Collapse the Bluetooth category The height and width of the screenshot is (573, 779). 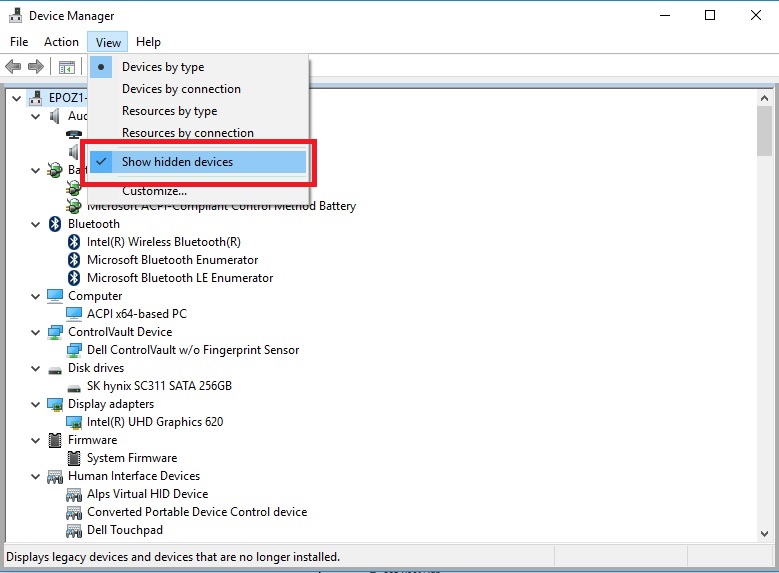(x=37, y=224)
